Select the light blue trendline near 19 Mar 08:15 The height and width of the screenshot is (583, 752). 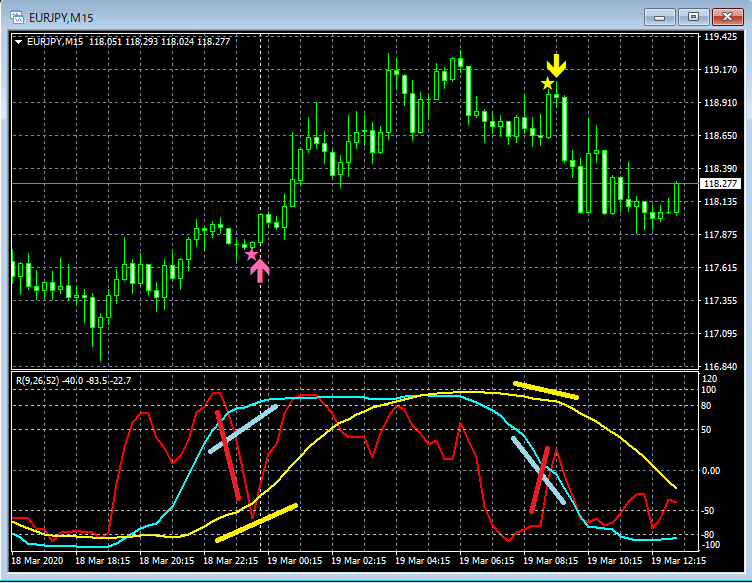[x=539, y=470]
